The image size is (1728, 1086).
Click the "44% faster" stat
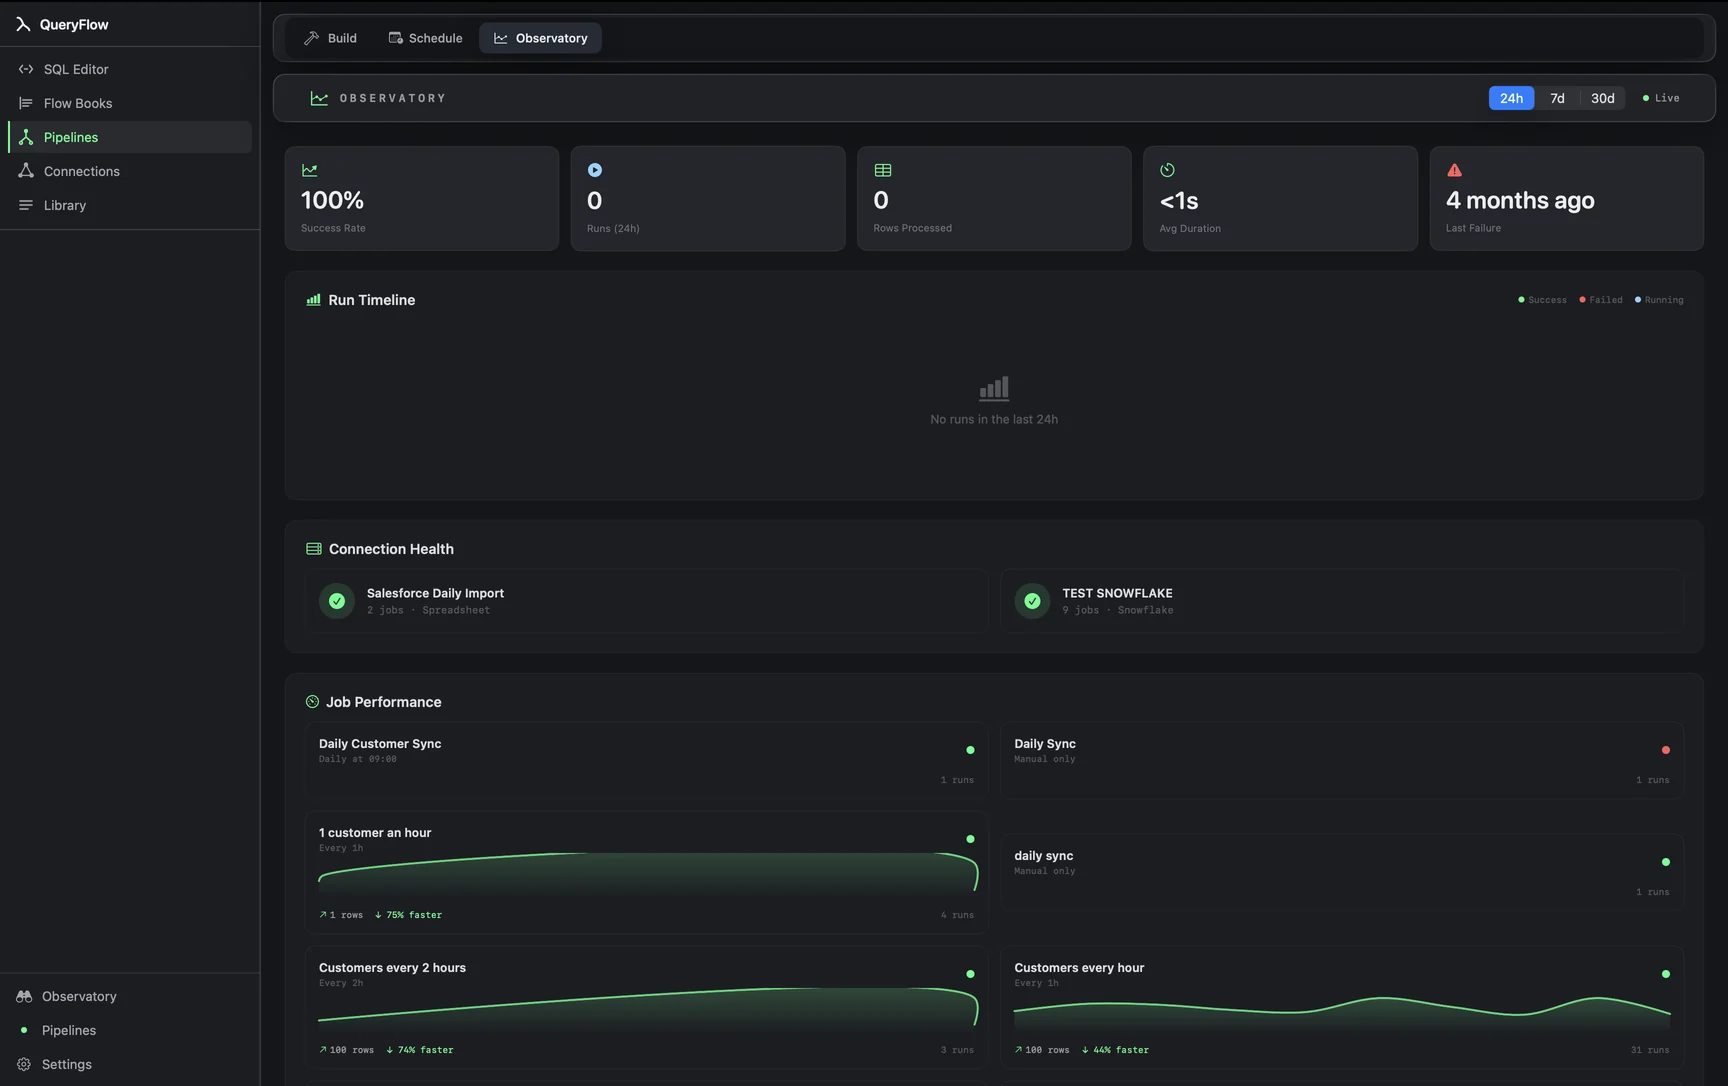[x=1115, y=1050]
